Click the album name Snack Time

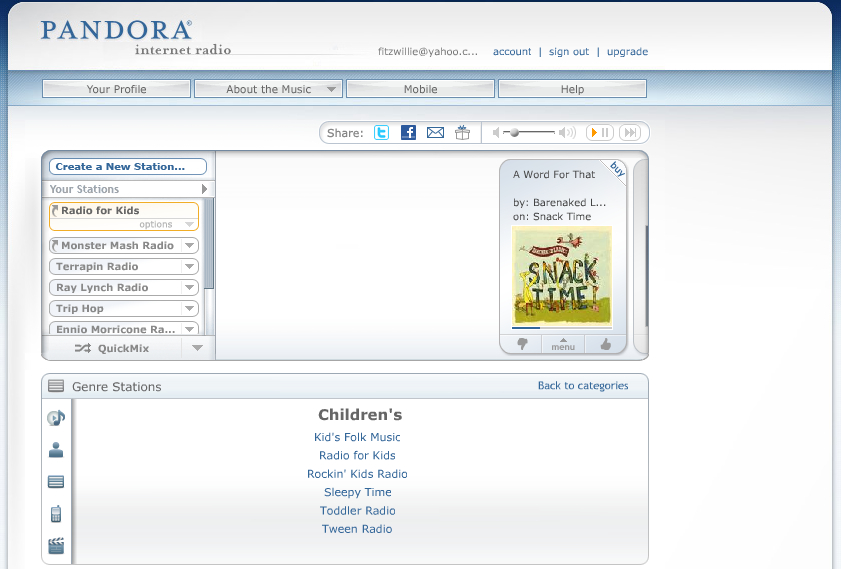[x=562, y=216]
